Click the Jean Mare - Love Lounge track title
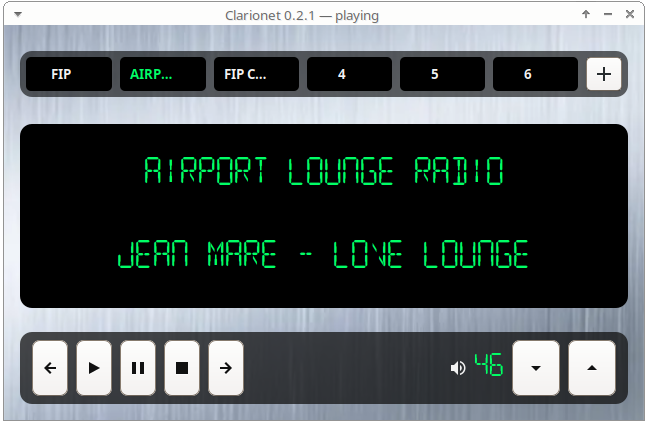The width and height of the screenshot is (652, 422). click(323, 254)
